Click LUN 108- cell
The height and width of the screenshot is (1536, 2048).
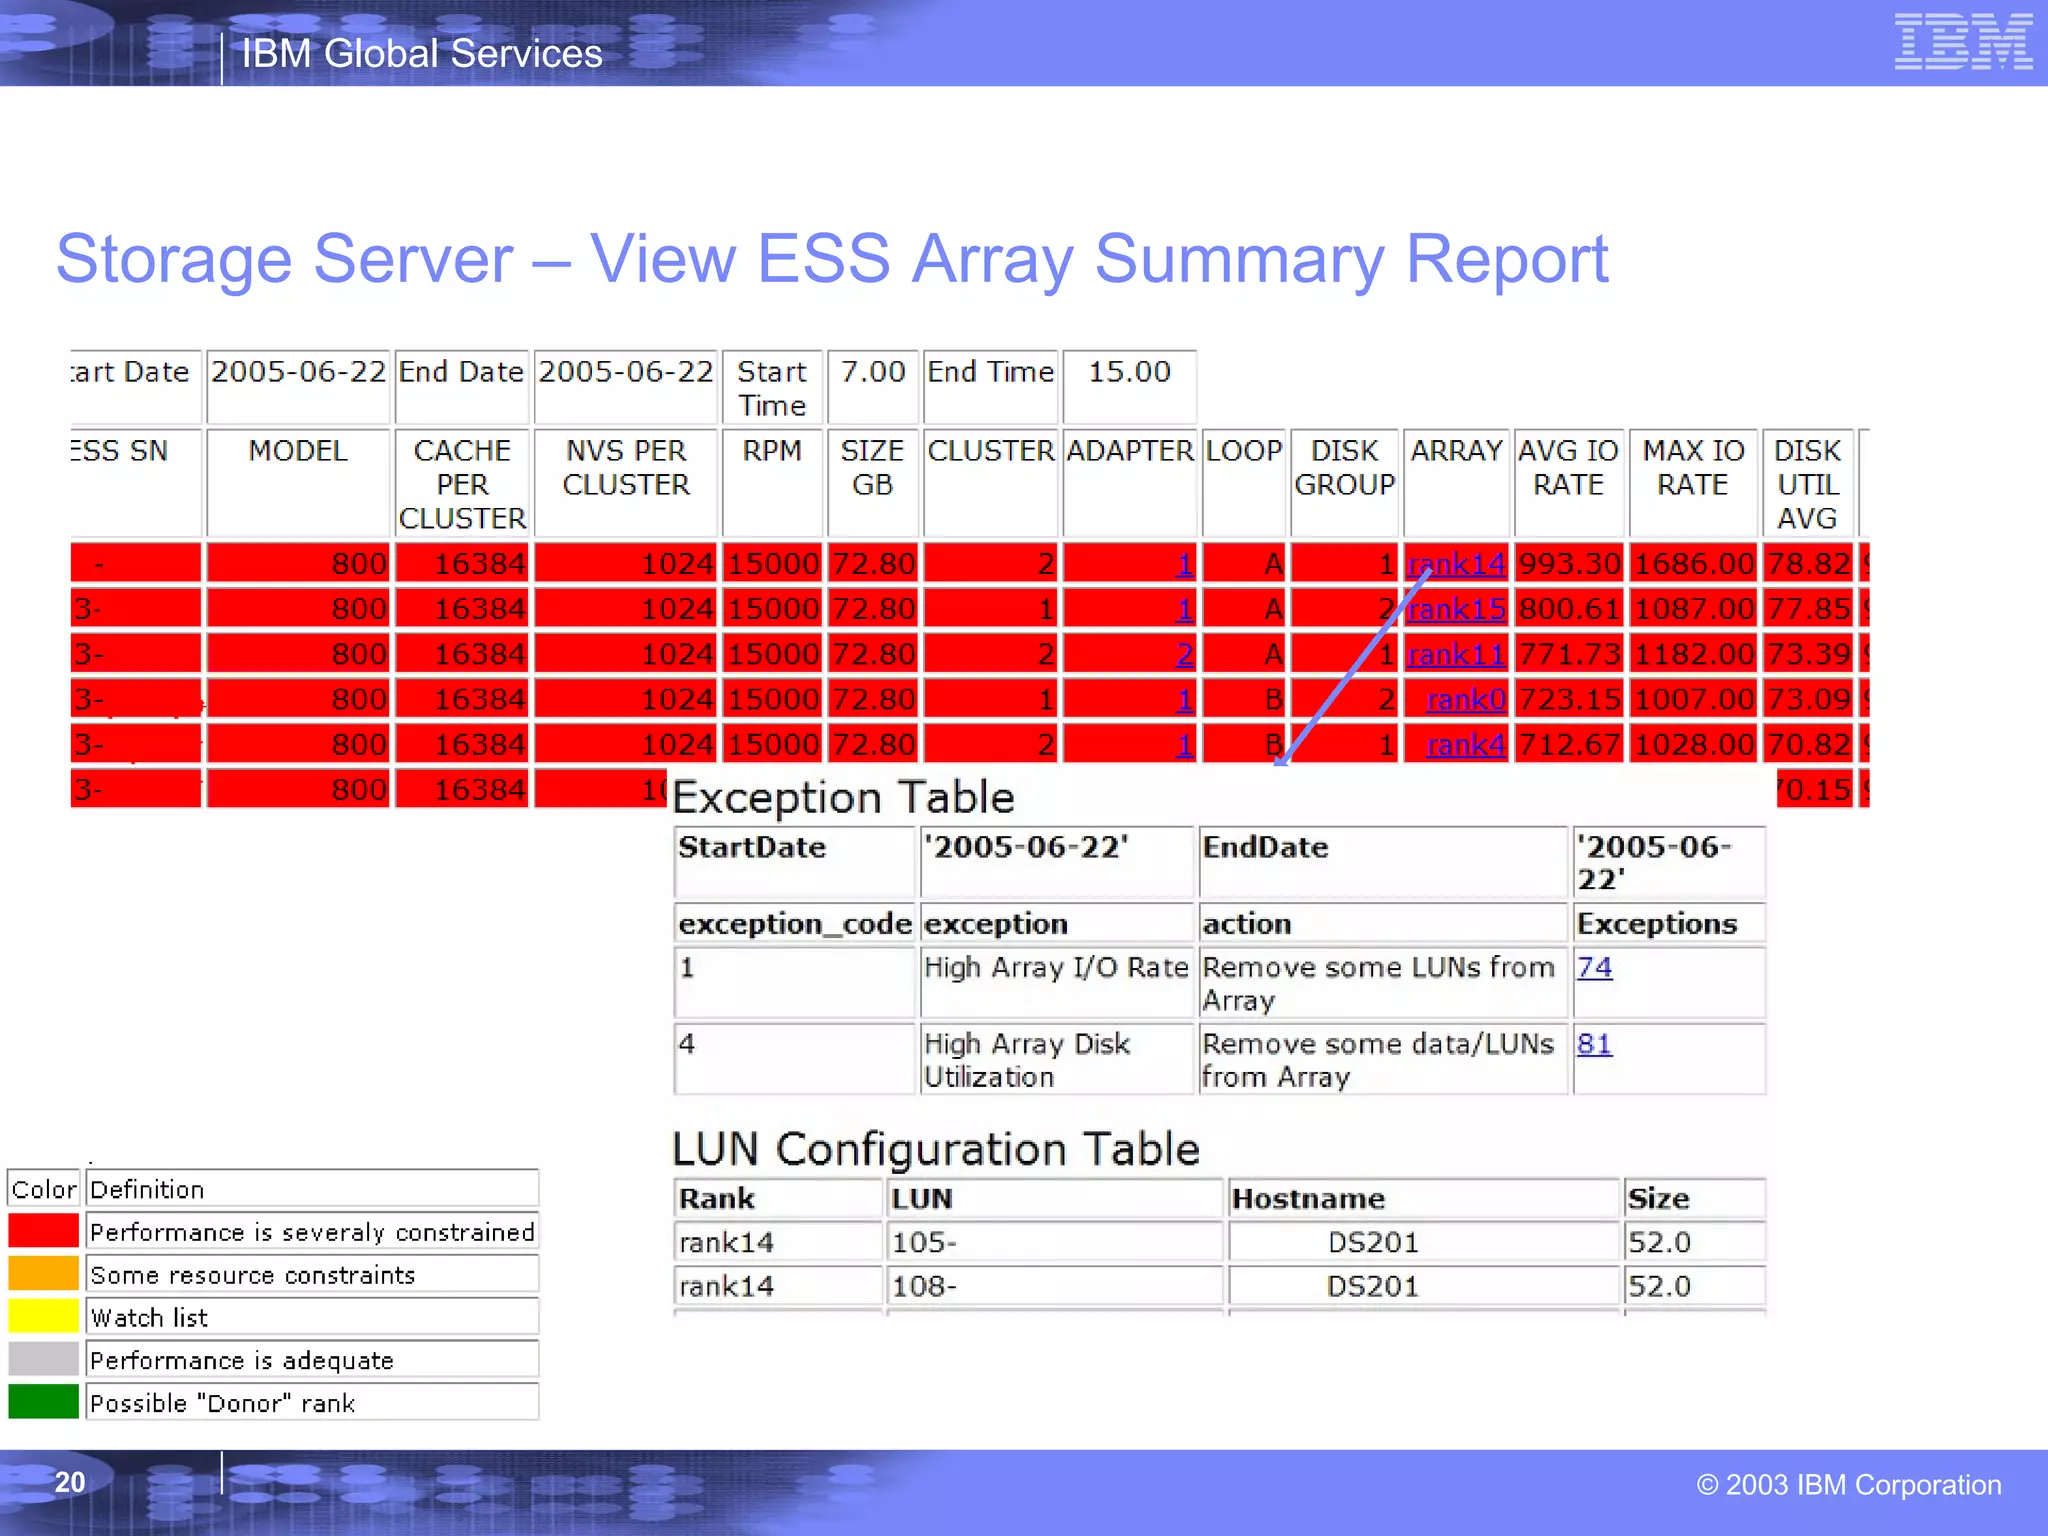click(1054, 1286)
